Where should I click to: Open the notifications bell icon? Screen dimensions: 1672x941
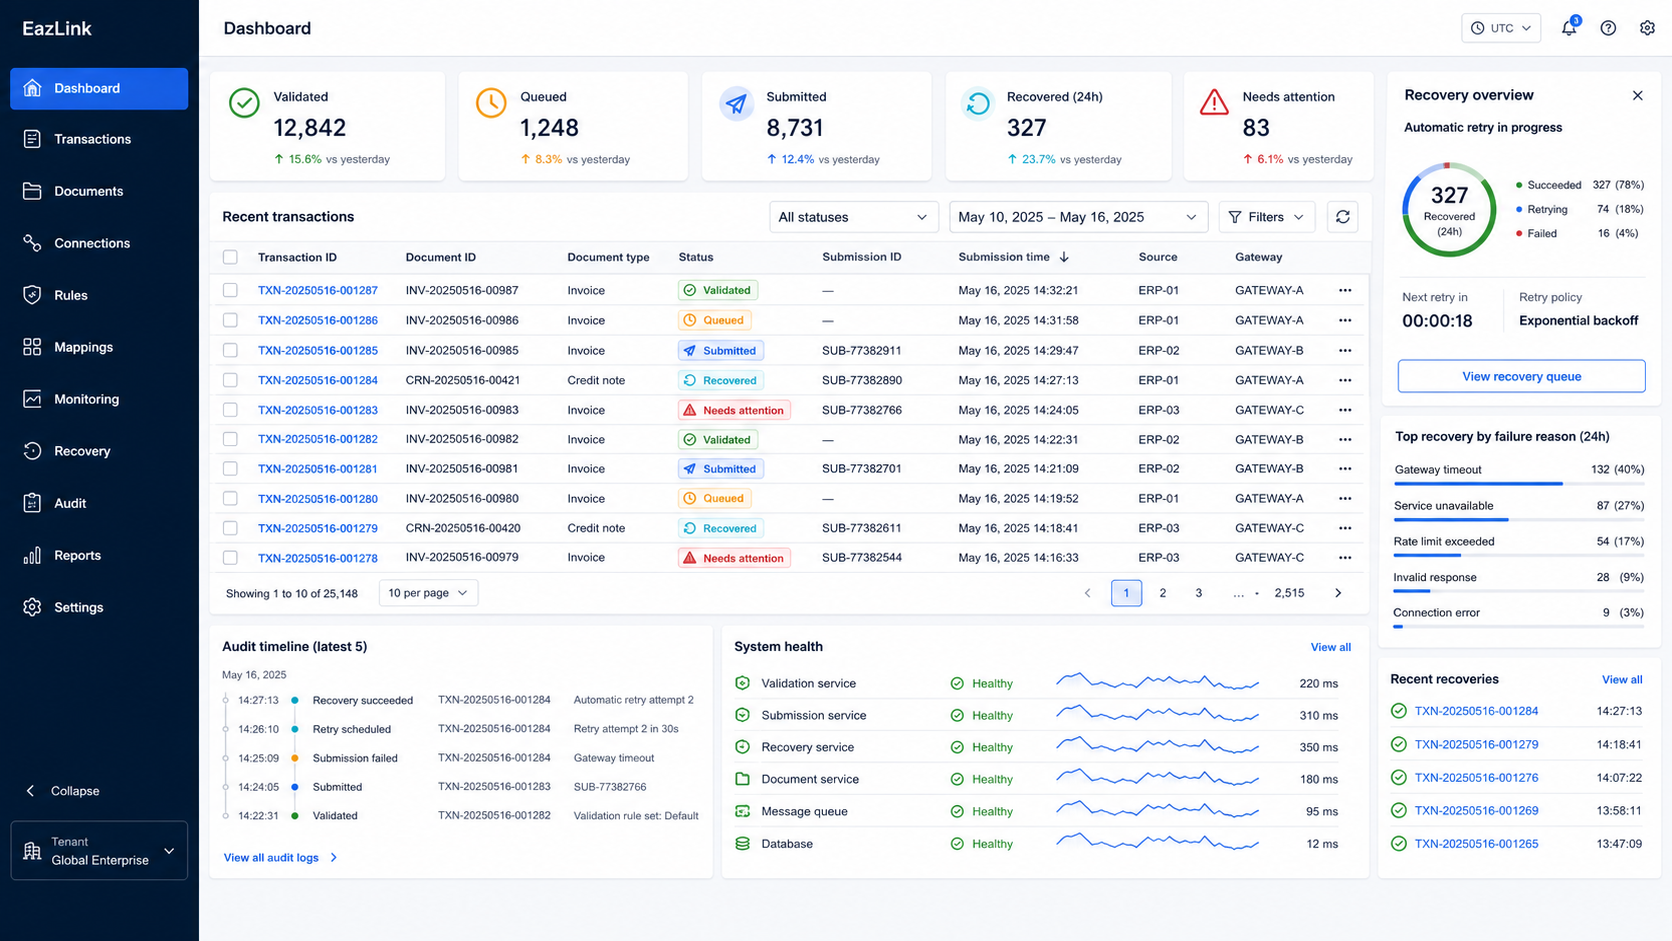tap(1569, 28)
